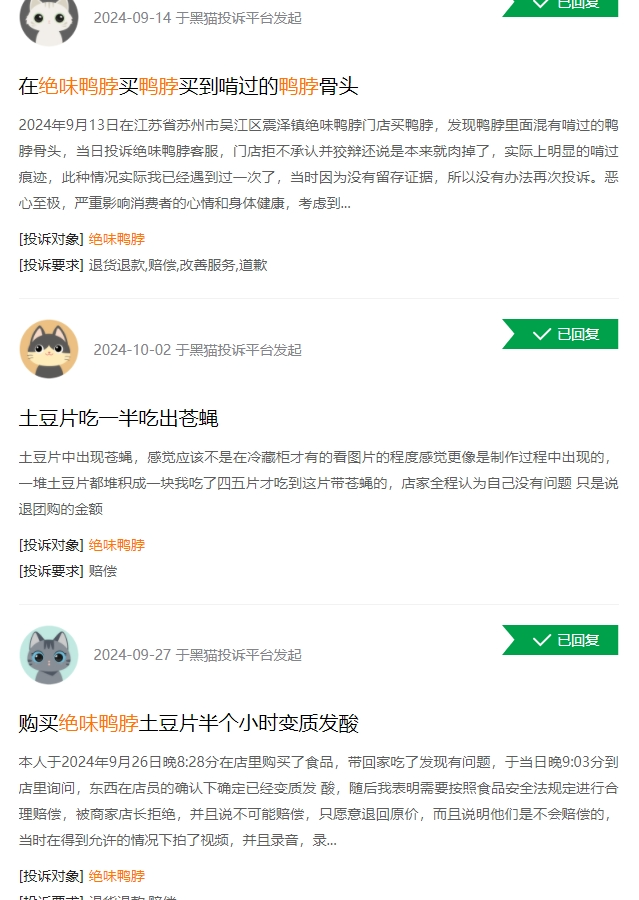This screenshot has height=900, width=639.
Task: Click the white cat avatar icon
Action: pos(49,20)
